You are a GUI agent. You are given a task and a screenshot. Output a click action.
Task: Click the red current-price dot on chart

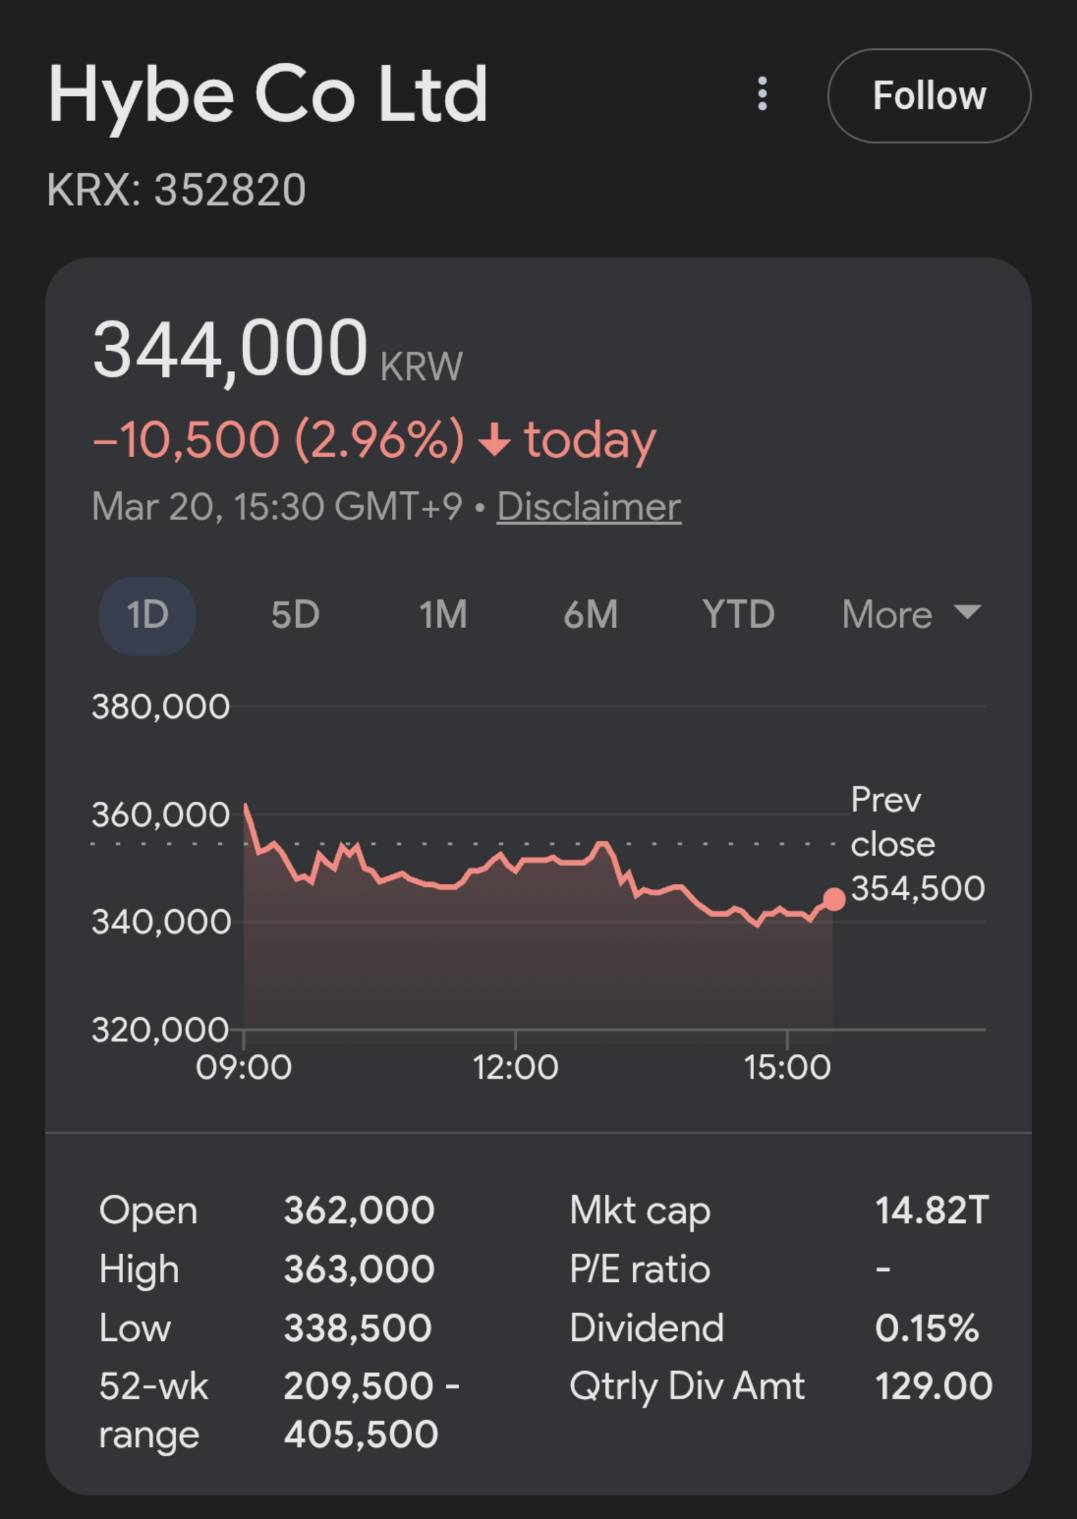coord(833,899)
